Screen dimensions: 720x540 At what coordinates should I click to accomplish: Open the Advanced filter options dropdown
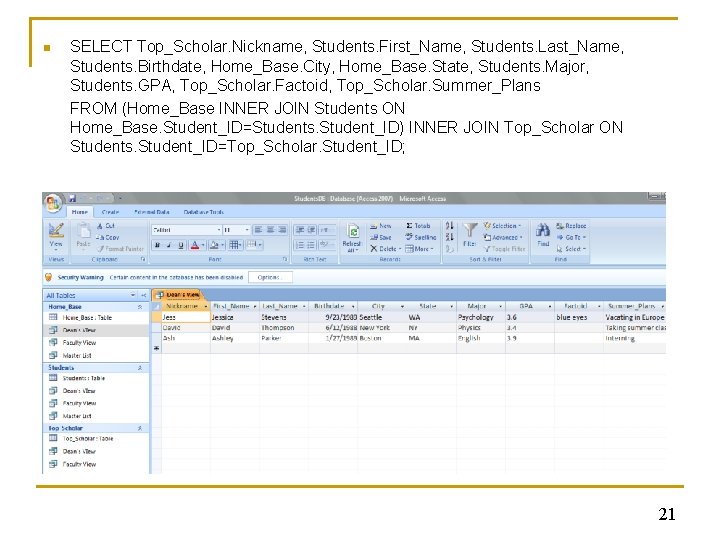click(503, 237)
